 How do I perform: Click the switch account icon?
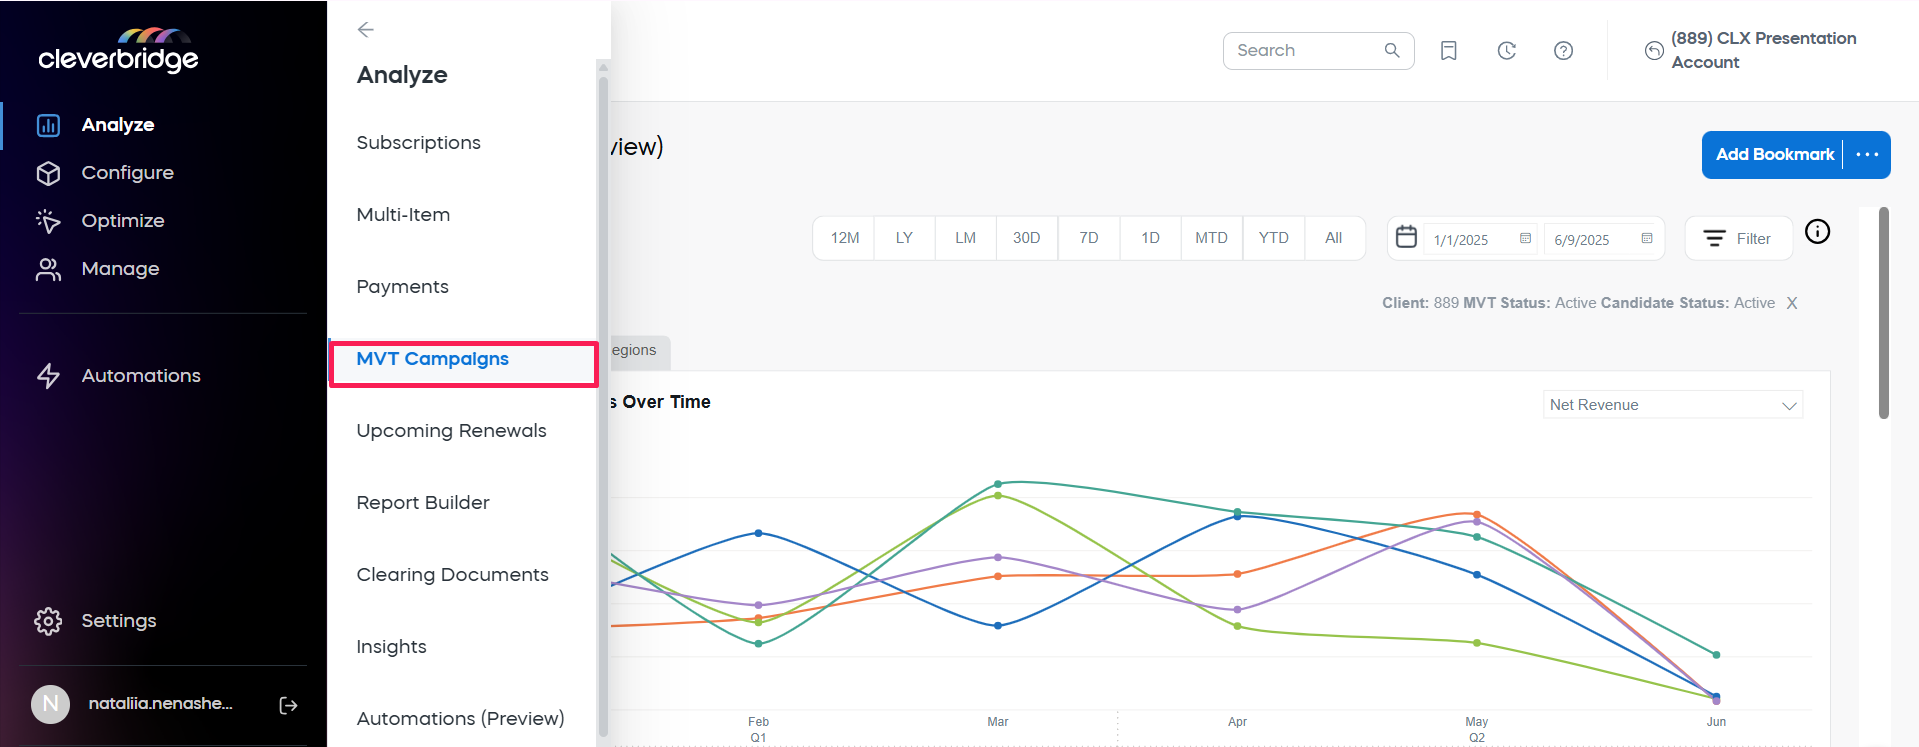point(1654,51)
